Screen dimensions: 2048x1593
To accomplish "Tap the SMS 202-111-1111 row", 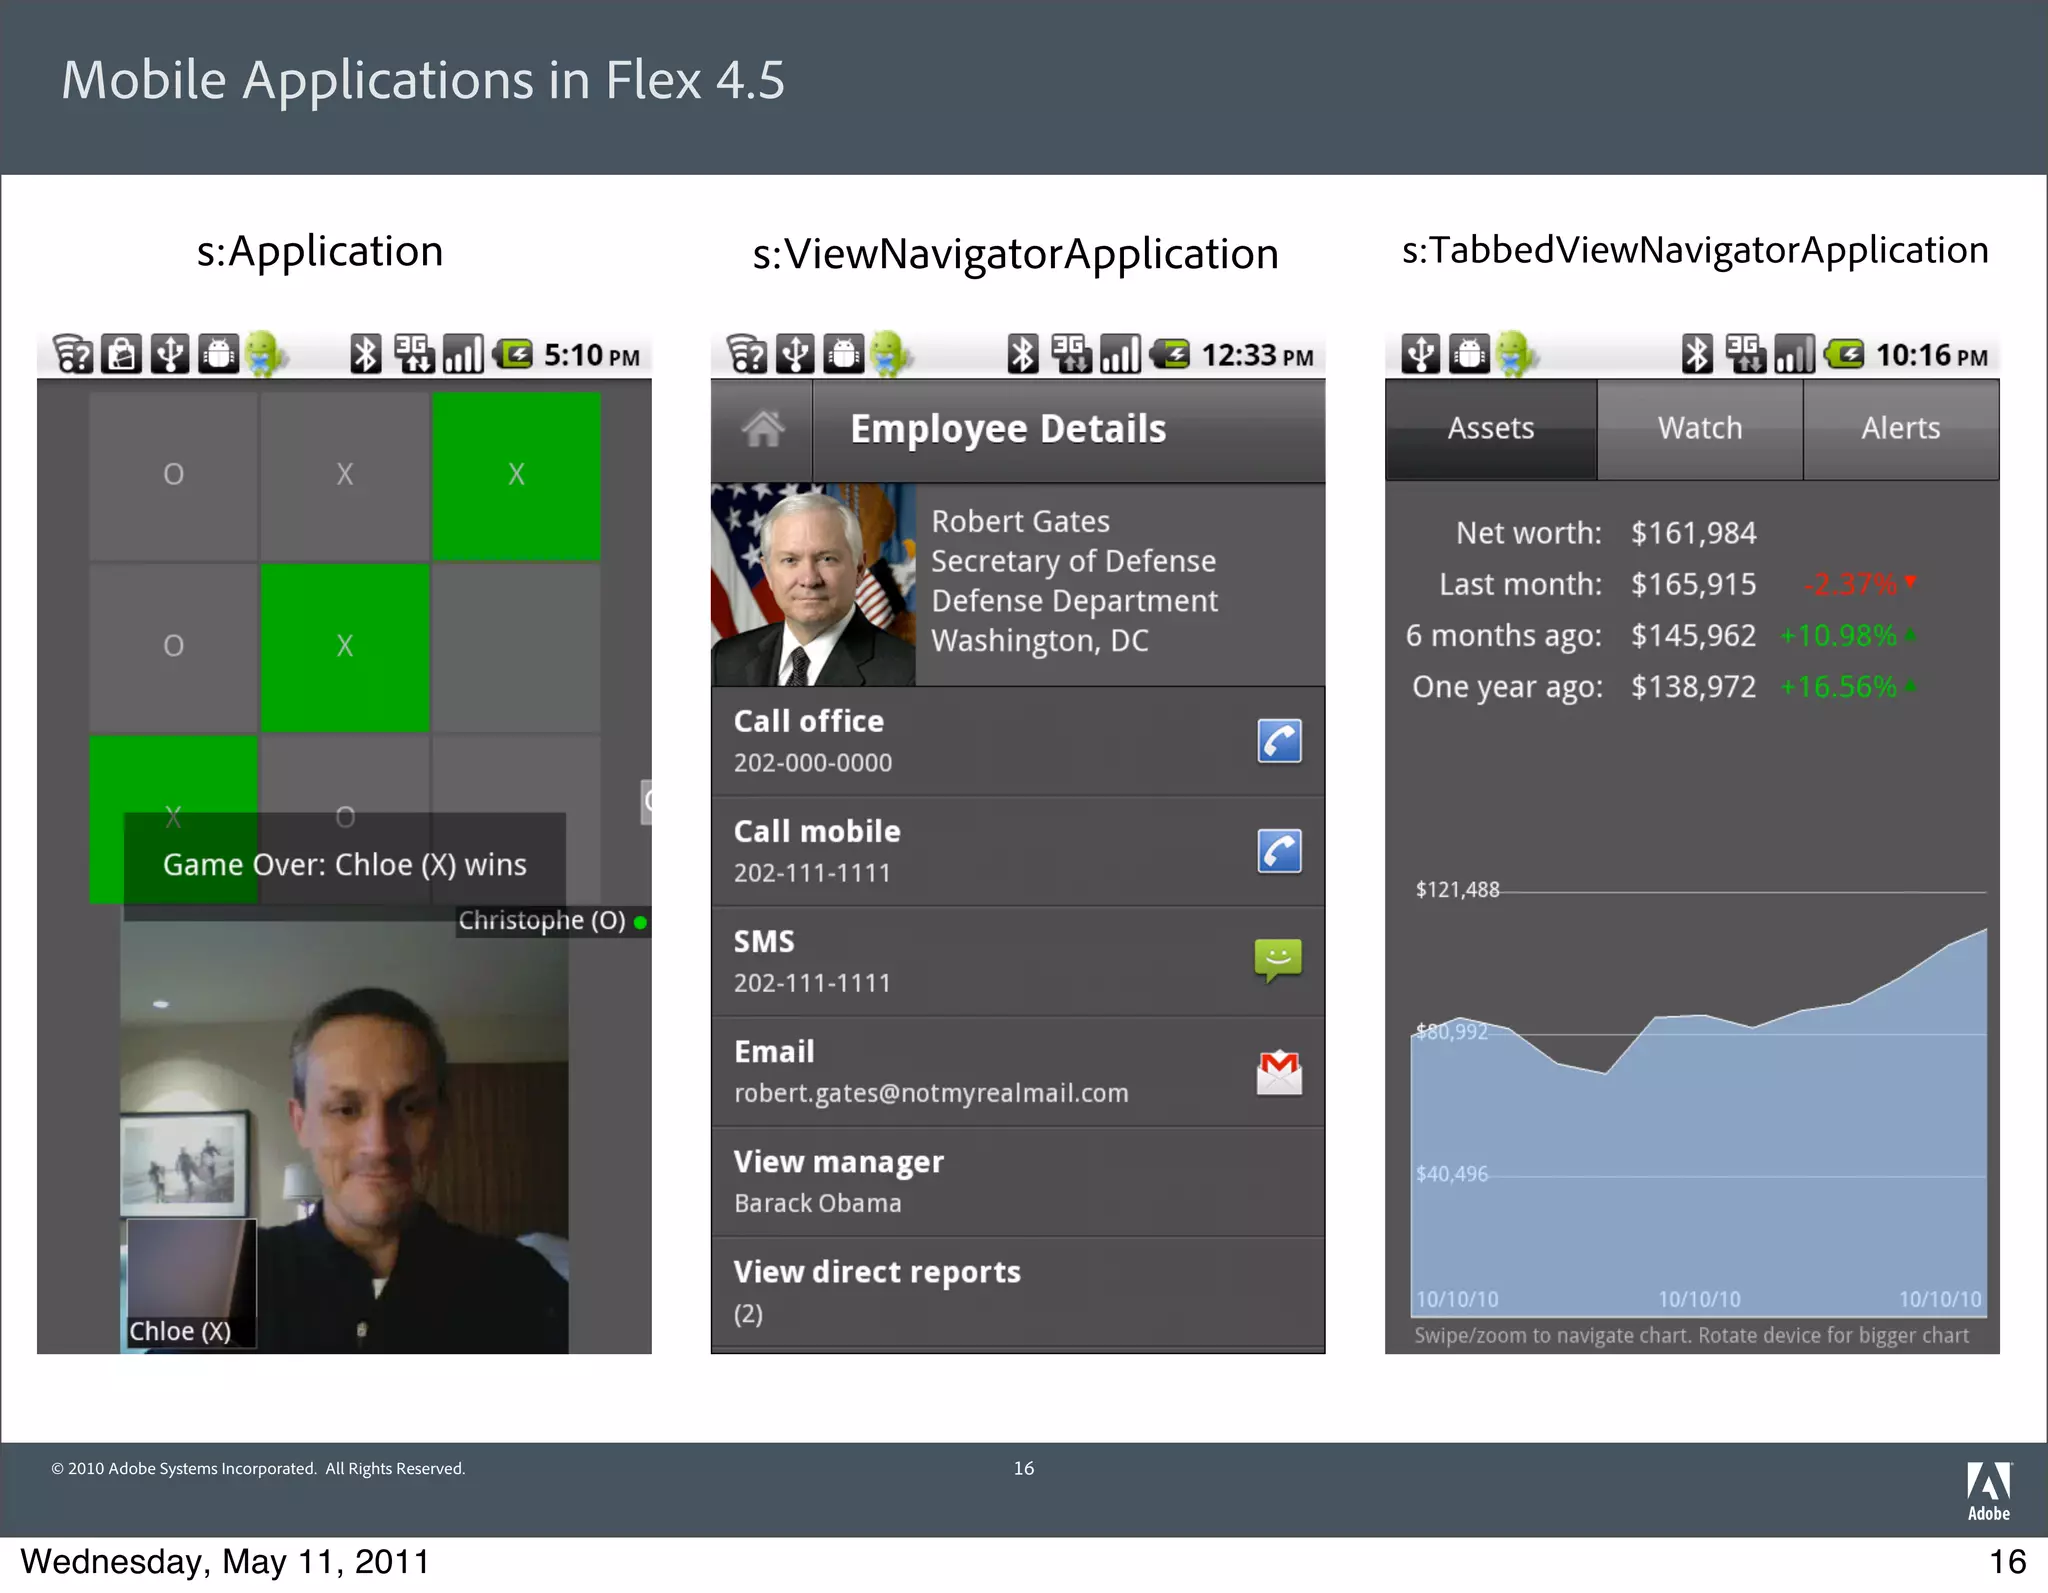I will (x=1018, y=961).
